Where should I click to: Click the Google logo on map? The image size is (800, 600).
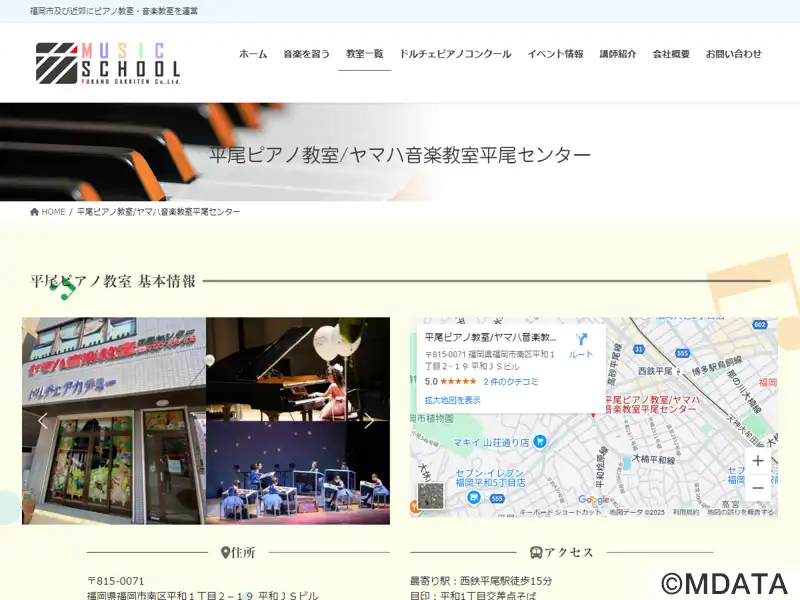click(x=593, y=499)
